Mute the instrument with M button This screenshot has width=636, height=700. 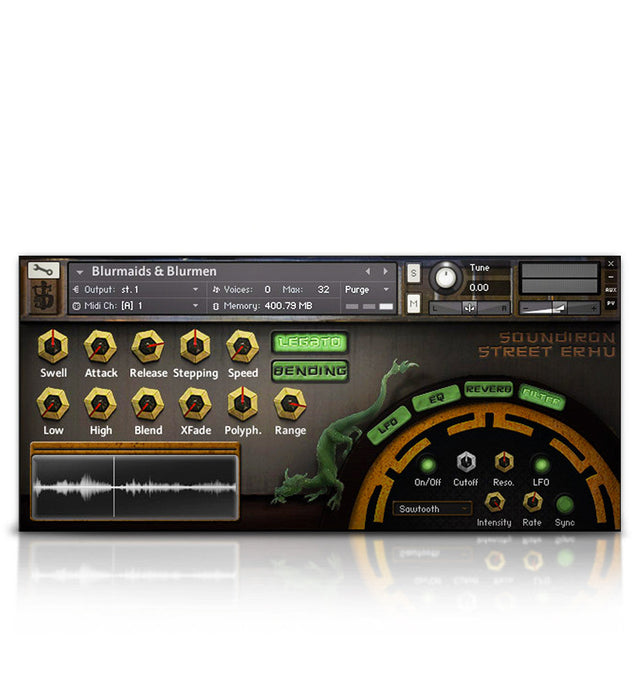coord(414,303)
